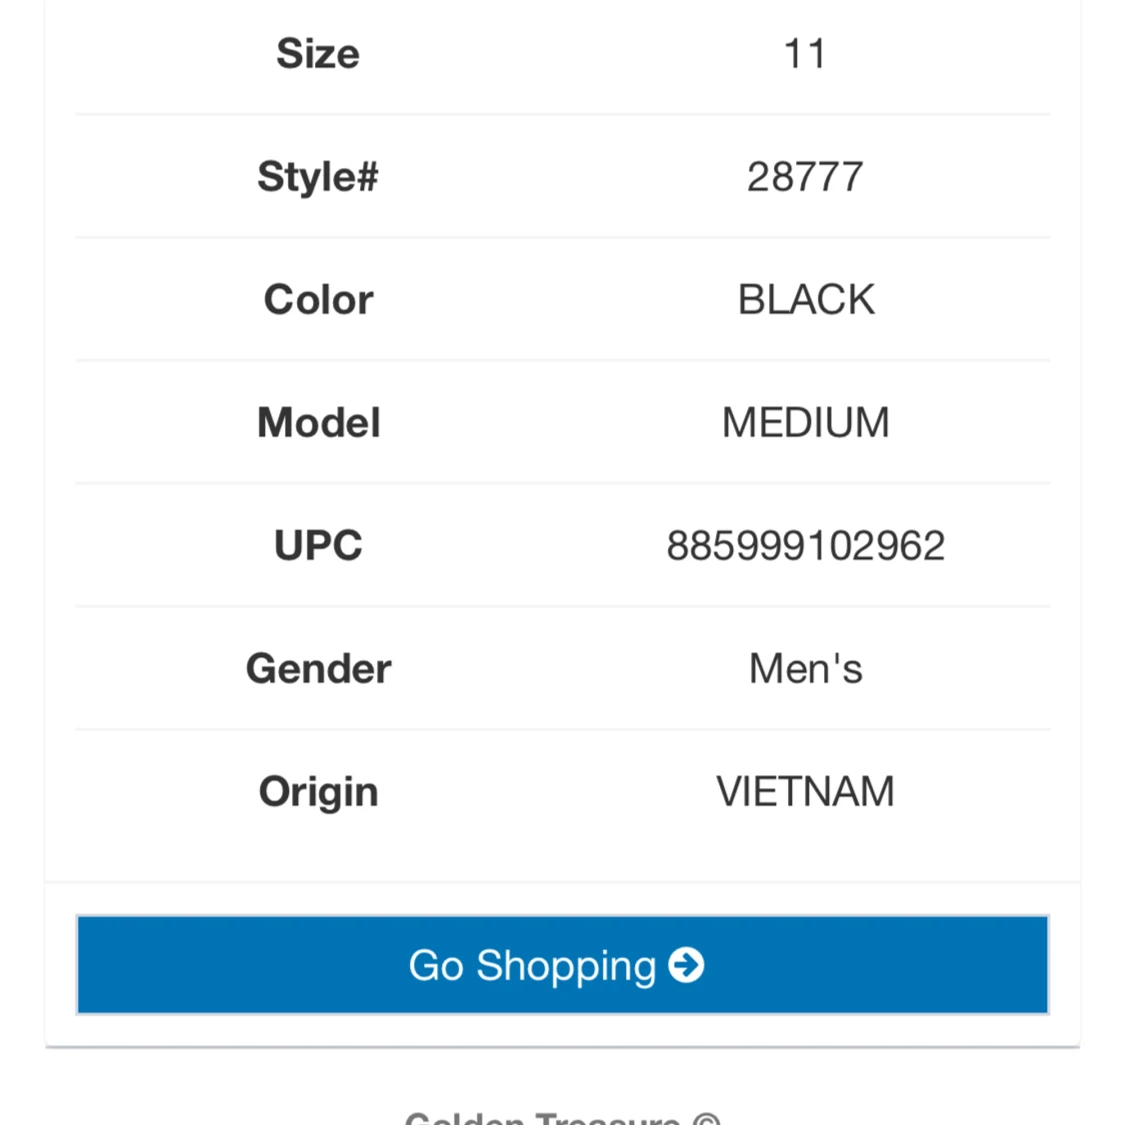Click the Size label

tap(318, 54)
